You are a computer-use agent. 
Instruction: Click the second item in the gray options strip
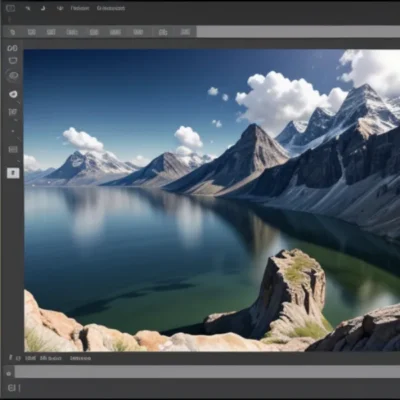(x=32, y=32)
